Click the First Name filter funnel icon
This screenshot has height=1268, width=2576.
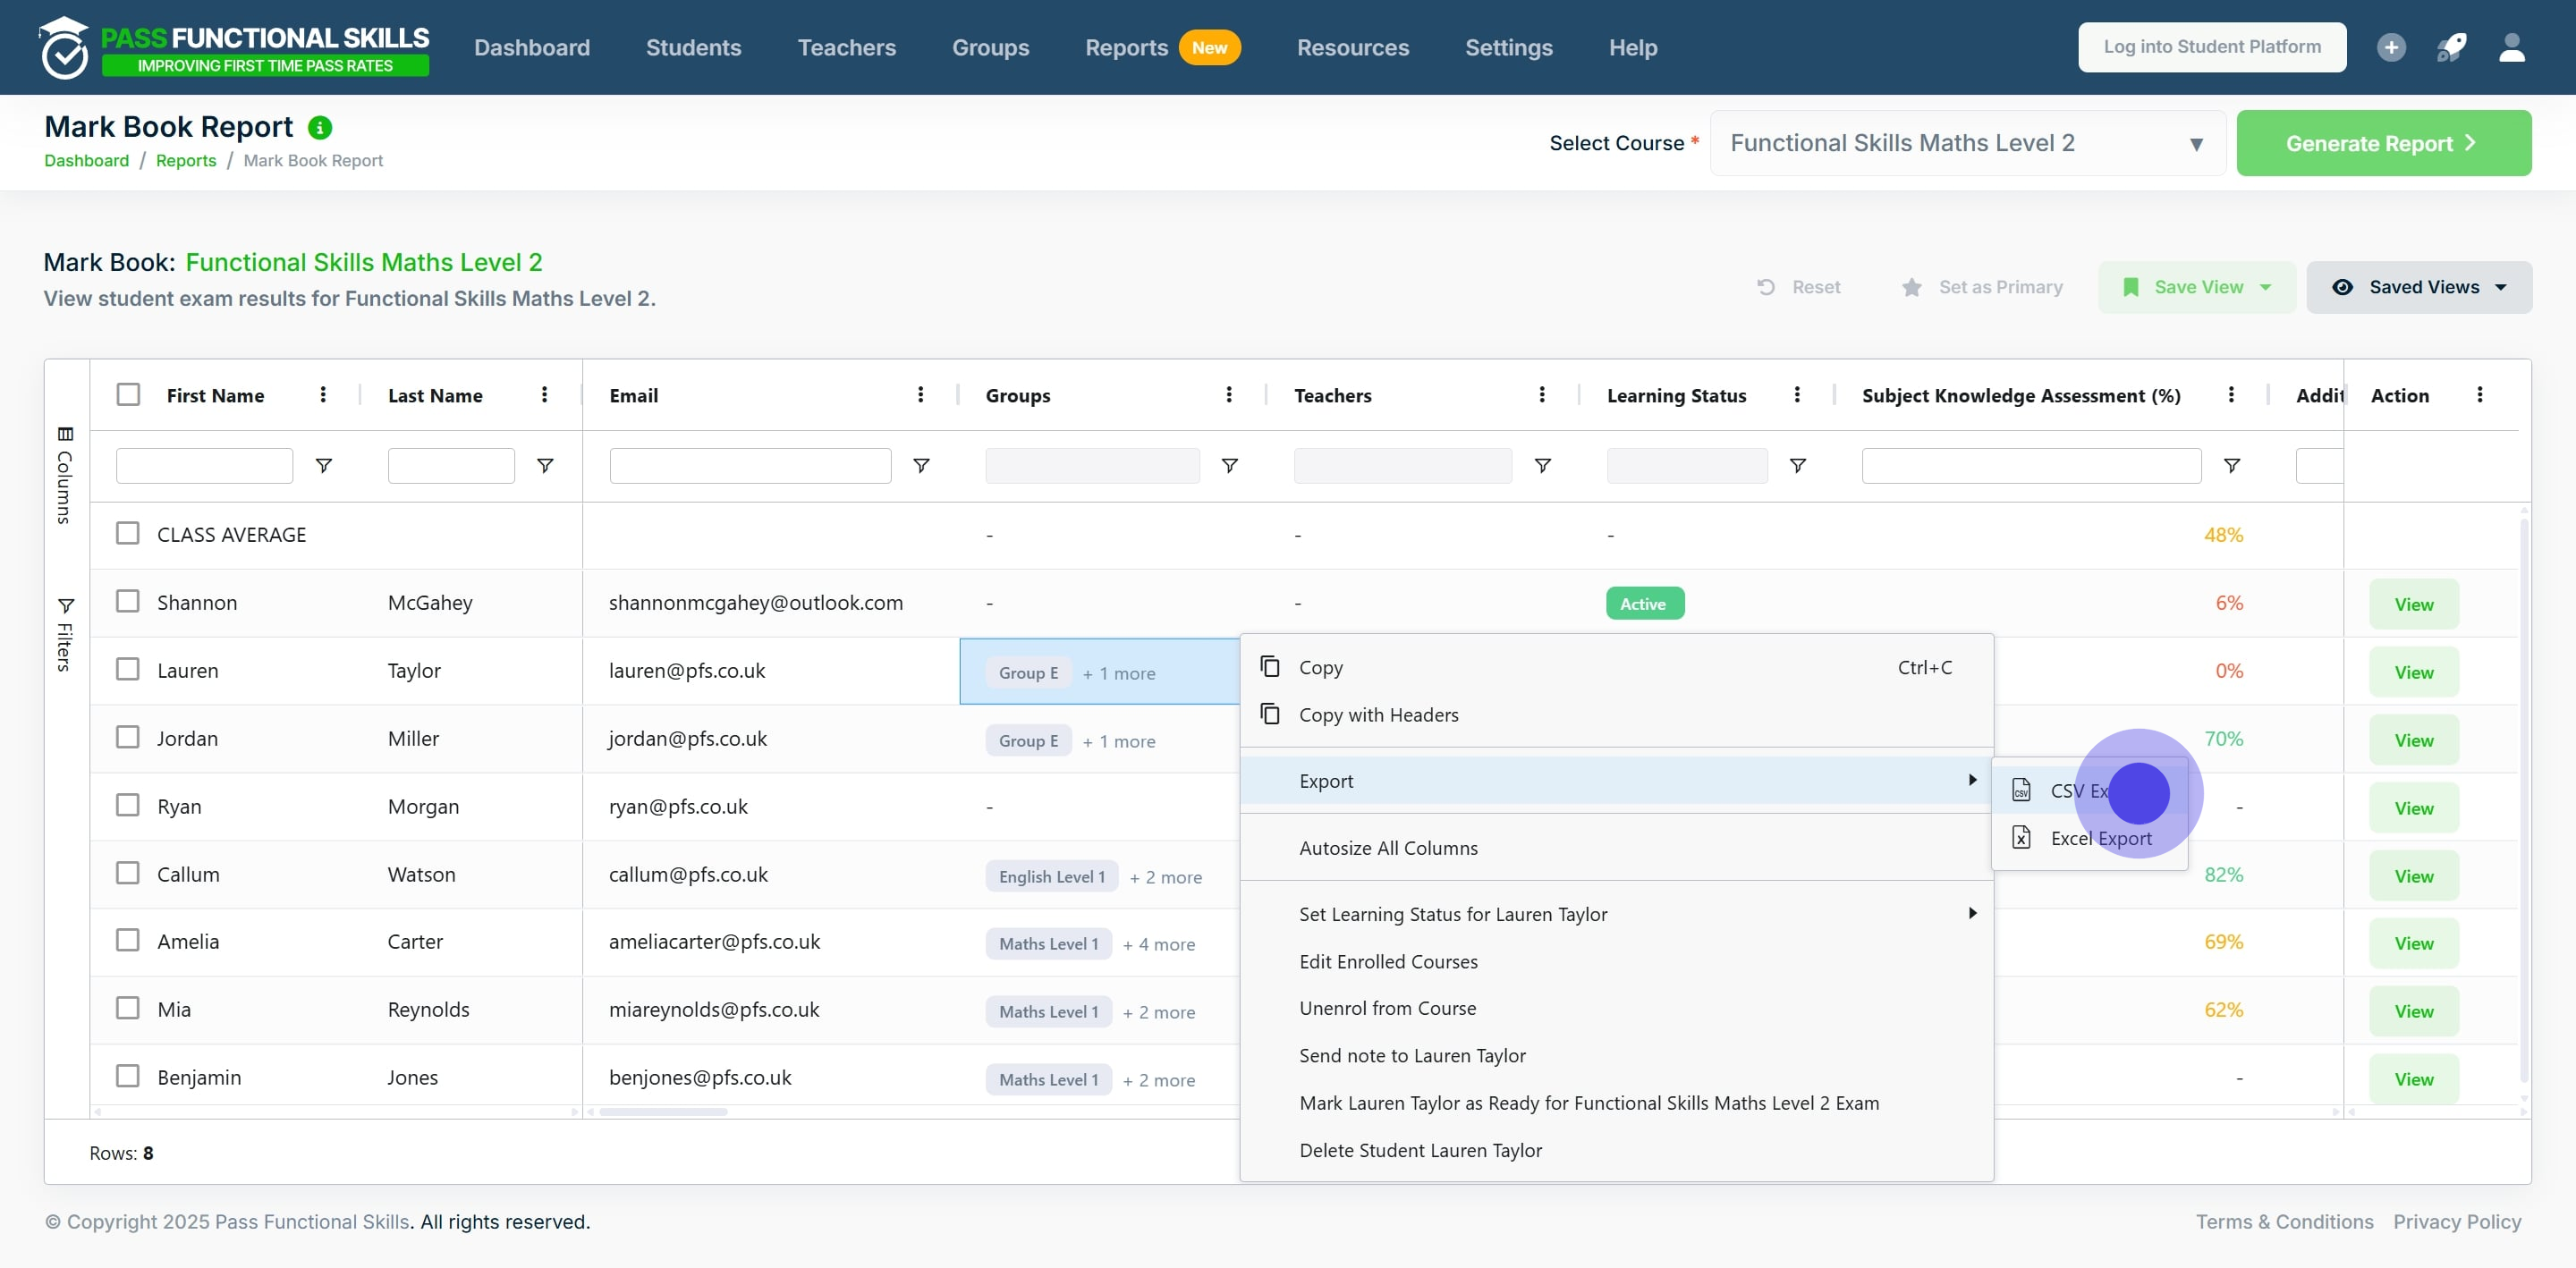tap(323, 466)
